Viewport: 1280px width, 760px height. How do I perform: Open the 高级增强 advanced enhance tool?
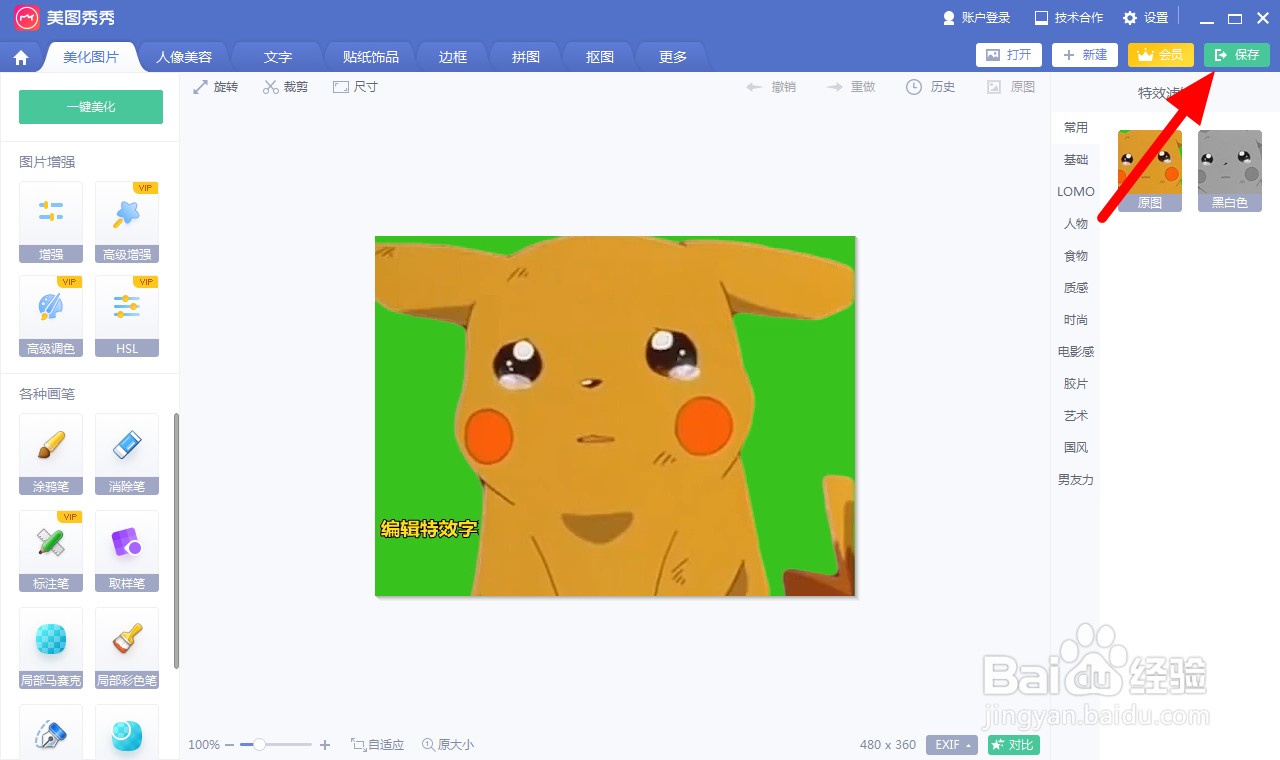pos(127,222)
